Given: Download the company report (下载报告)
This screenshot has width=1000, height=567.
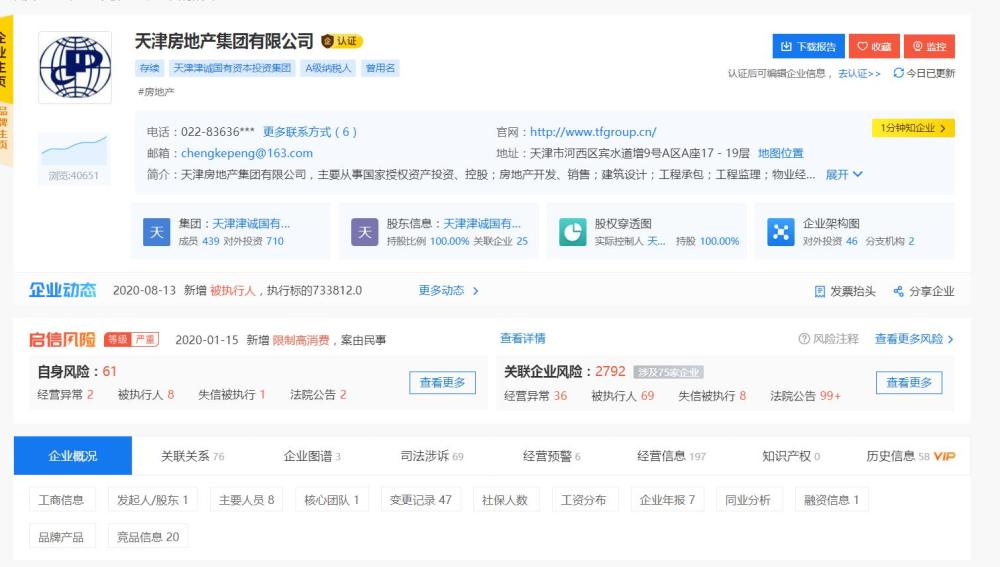Looking at the screenshot, I should point(808,47).
